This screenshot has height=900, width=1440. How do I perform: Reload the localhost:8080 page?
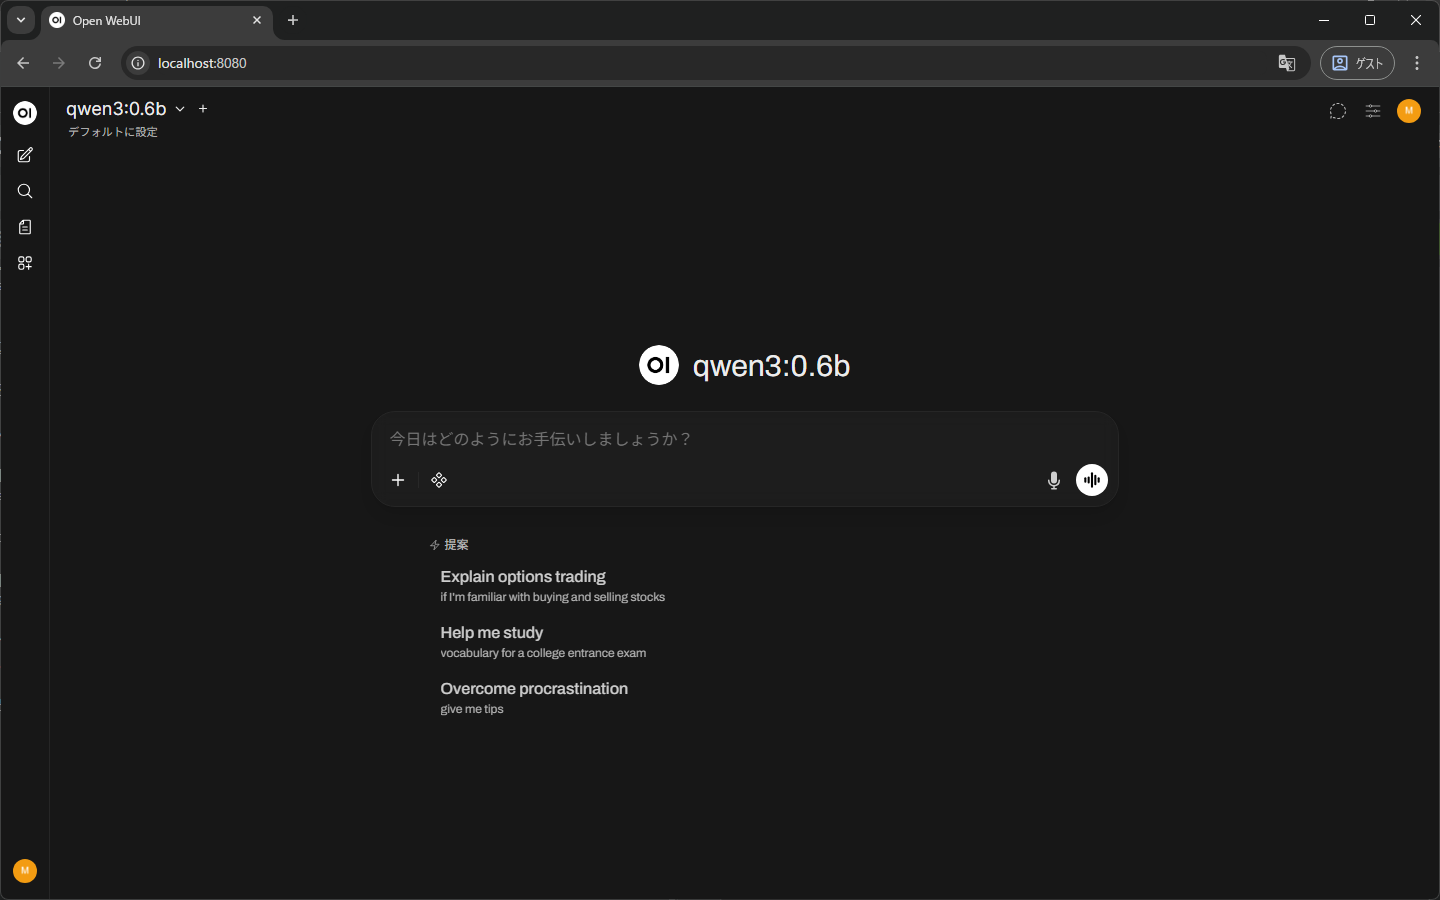point(95,63)
